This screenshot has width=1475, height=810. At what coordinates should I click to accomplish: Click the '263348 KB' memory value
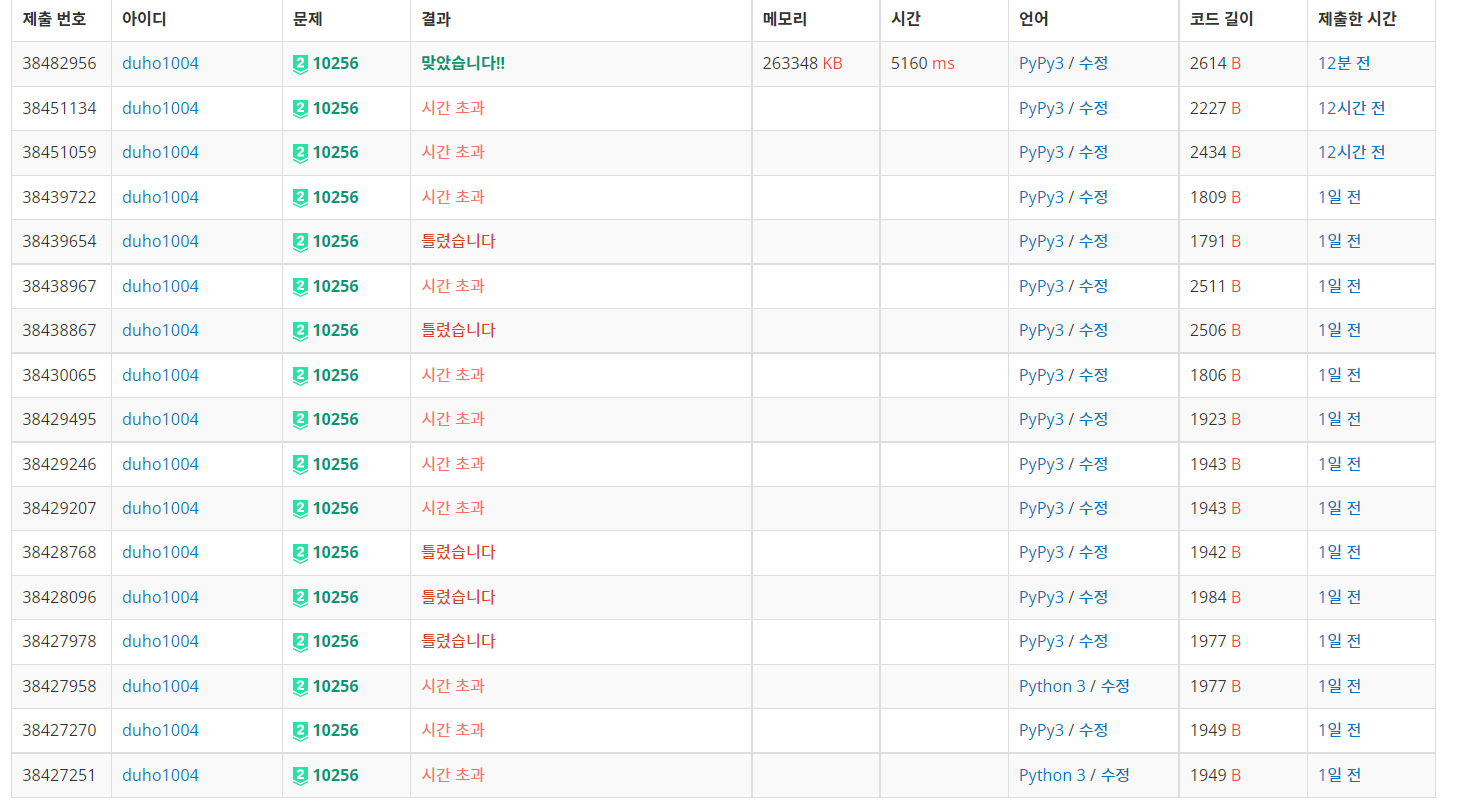tap(802, 63)
